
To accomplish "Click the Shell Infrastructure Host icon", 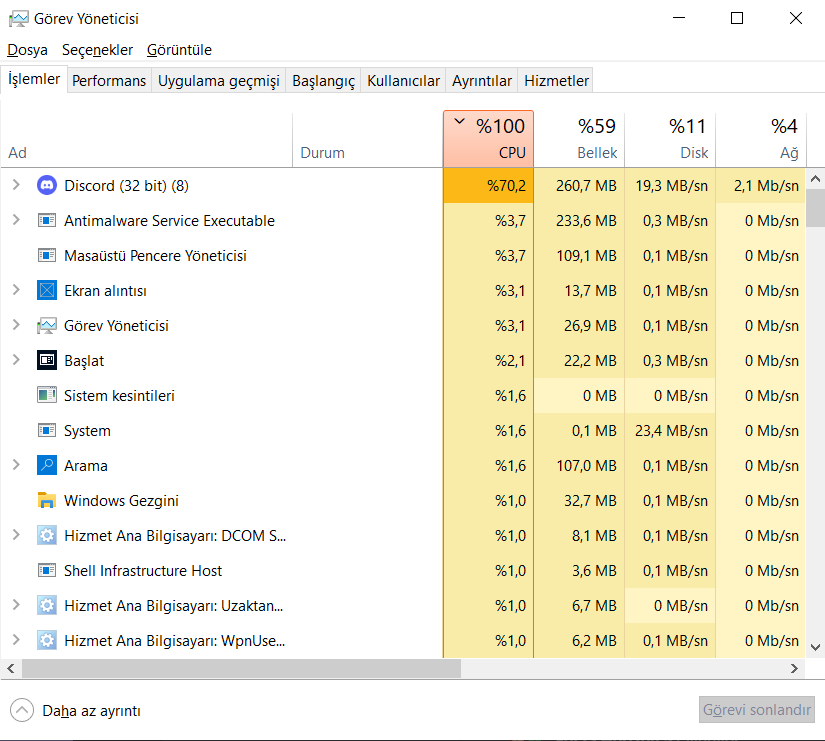I will pyautogui.click(x=47, y=570).
